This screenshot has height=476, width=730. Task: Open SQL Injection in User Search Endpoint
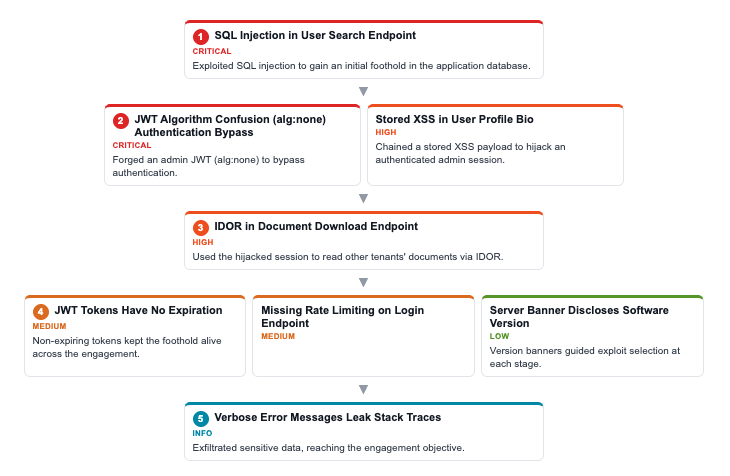pyautogui.click(x=315, y=35)
